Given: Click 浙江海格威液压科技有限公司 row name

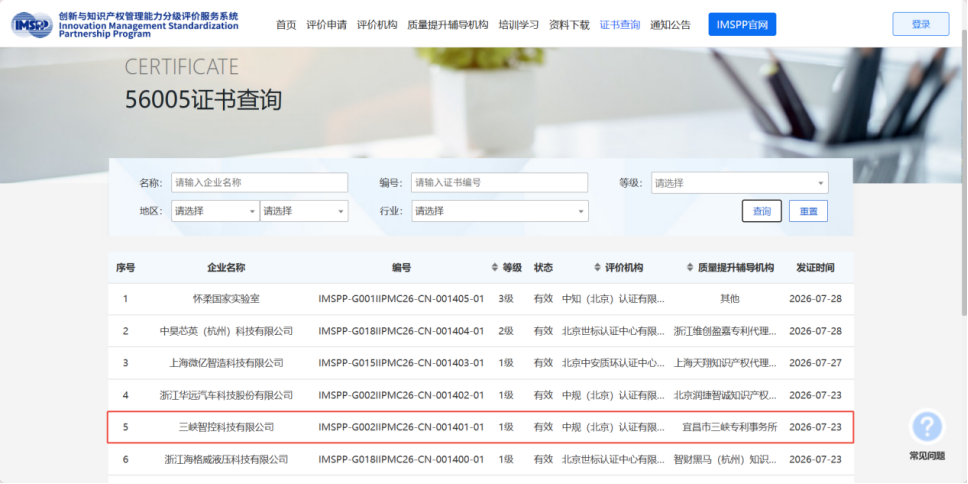Looking at the screenshot, I should [227, 459].
